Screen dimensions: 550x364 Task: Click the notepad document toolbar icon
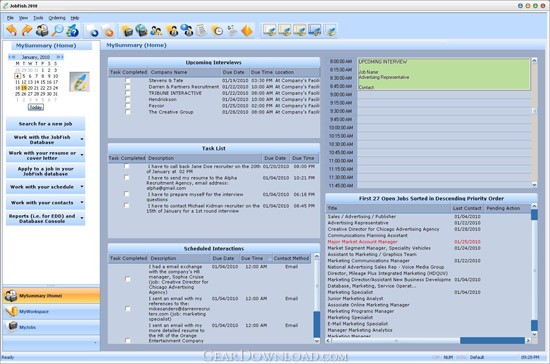[x=202, y=31]
